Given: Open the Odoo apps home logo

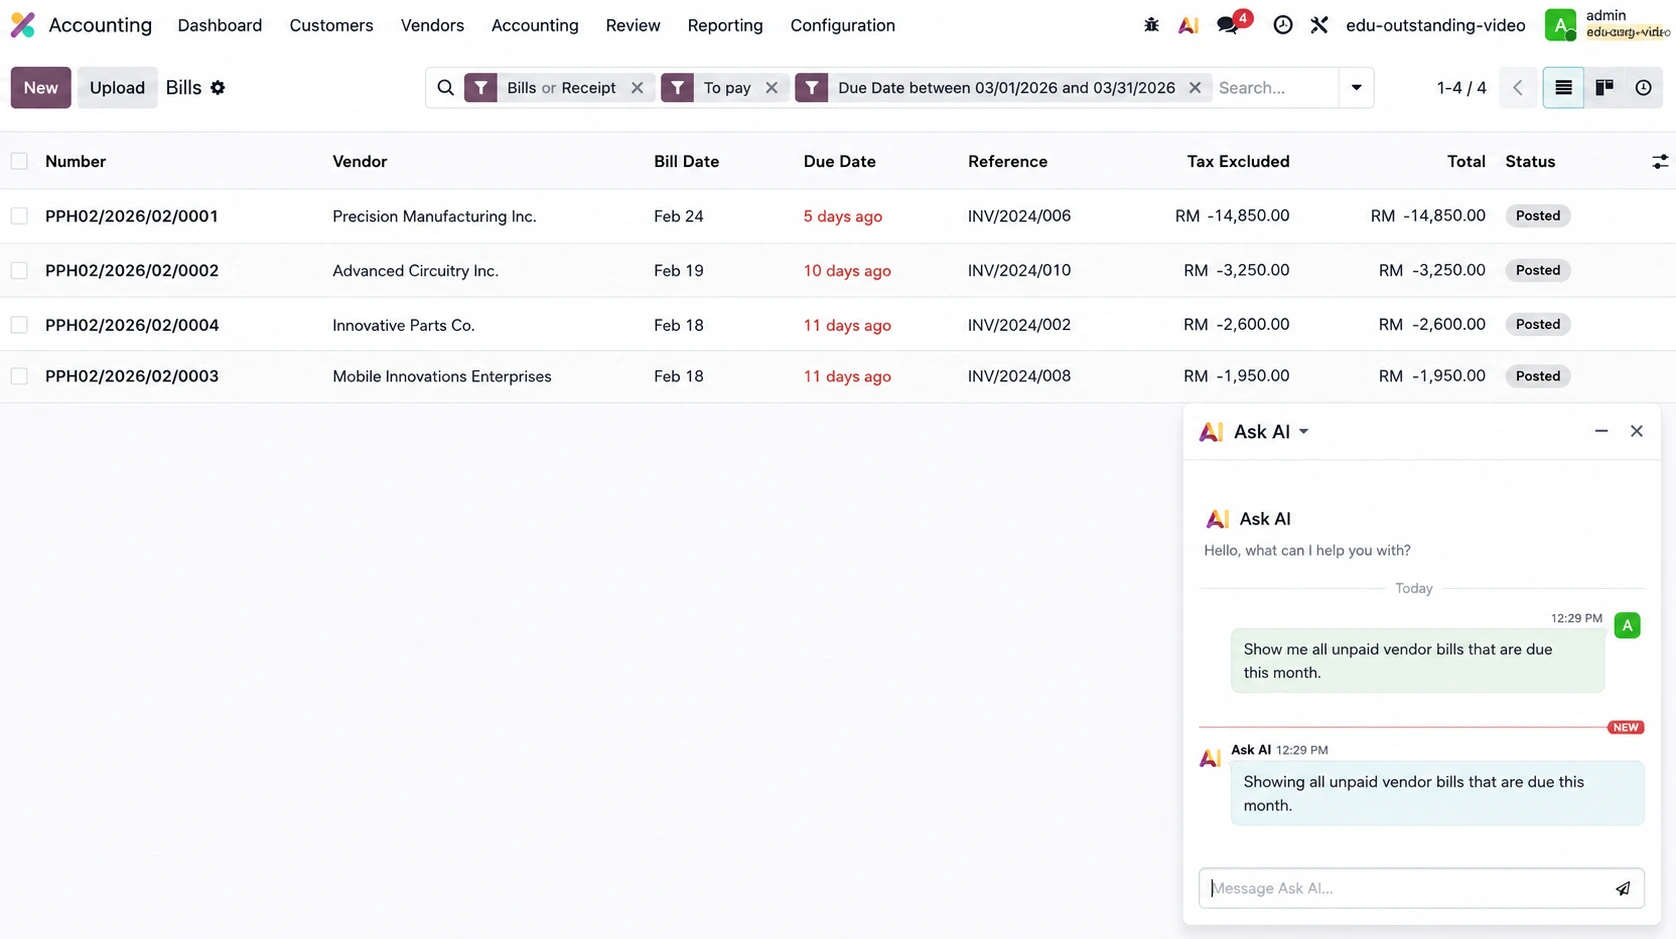Looking at the screenshot, I should (22, 25).
